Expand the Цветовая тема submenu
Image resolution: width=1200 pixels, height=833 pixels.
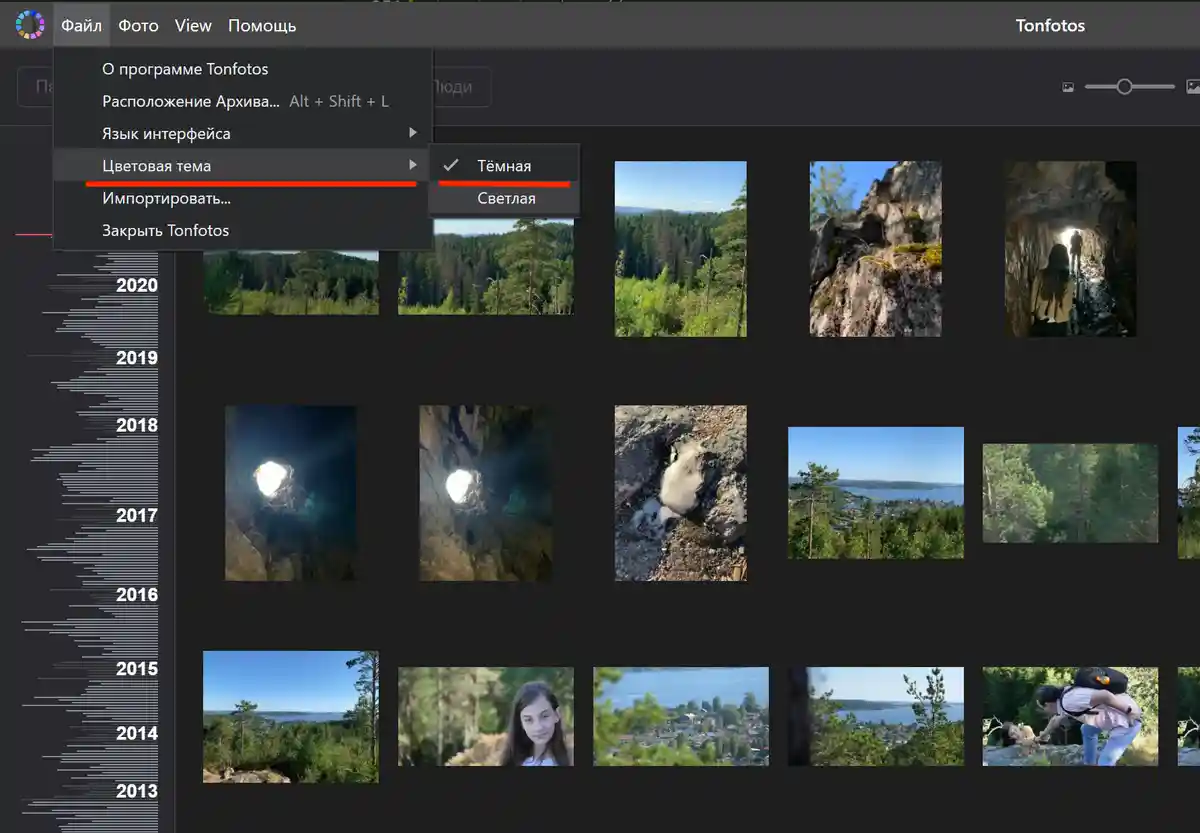tap(243, 165)
